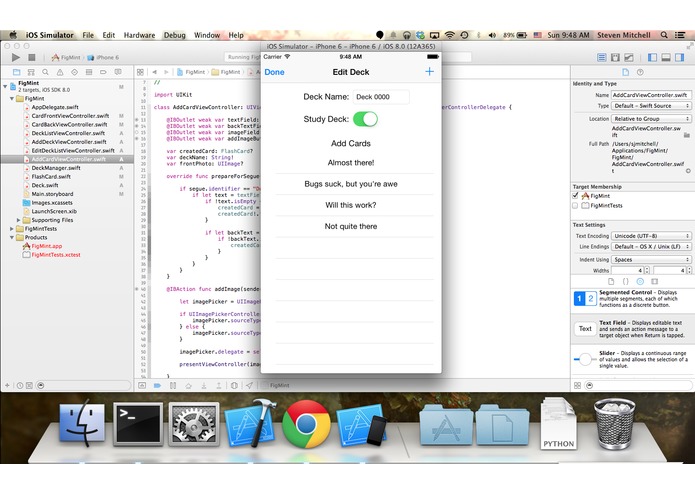Open the Text Encoding dropdown
This screenshot has height=494, width=695.
[x=651, y=236]
